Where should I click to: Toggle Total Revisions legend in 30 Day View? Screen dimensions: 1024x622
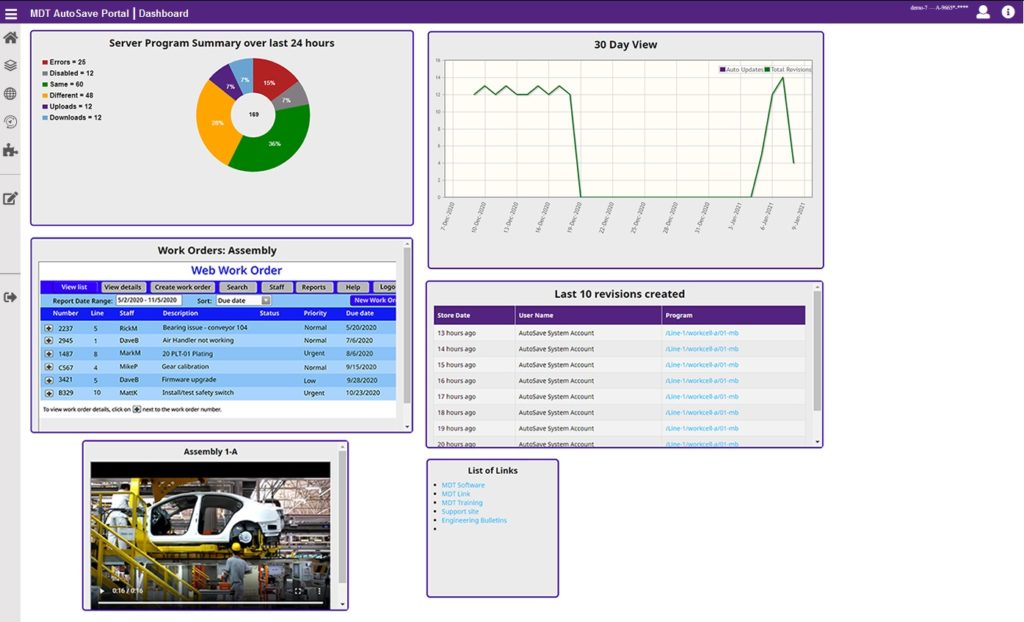788,70
